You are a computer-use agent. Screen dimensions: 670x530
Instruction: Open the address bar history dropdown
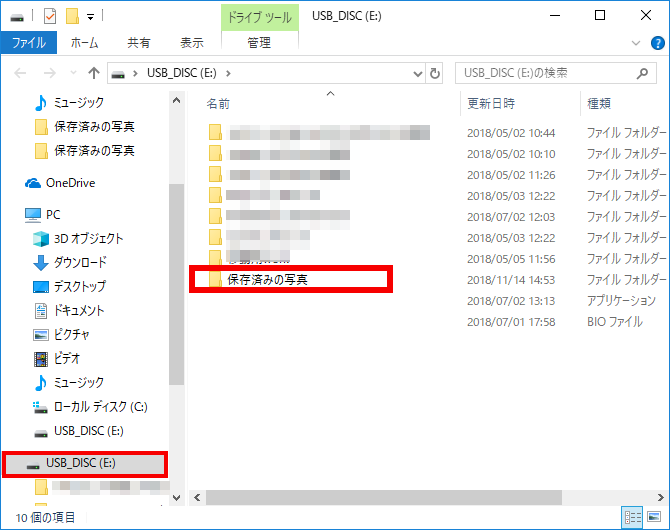418,74
